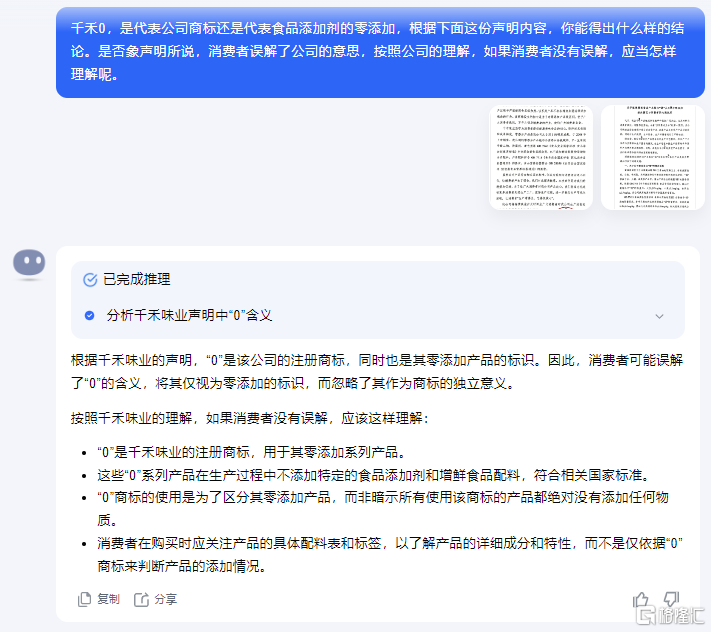Open the second attached document thumbnail
The width and height of the screenshot is (711, 632).
coord(653,157)
